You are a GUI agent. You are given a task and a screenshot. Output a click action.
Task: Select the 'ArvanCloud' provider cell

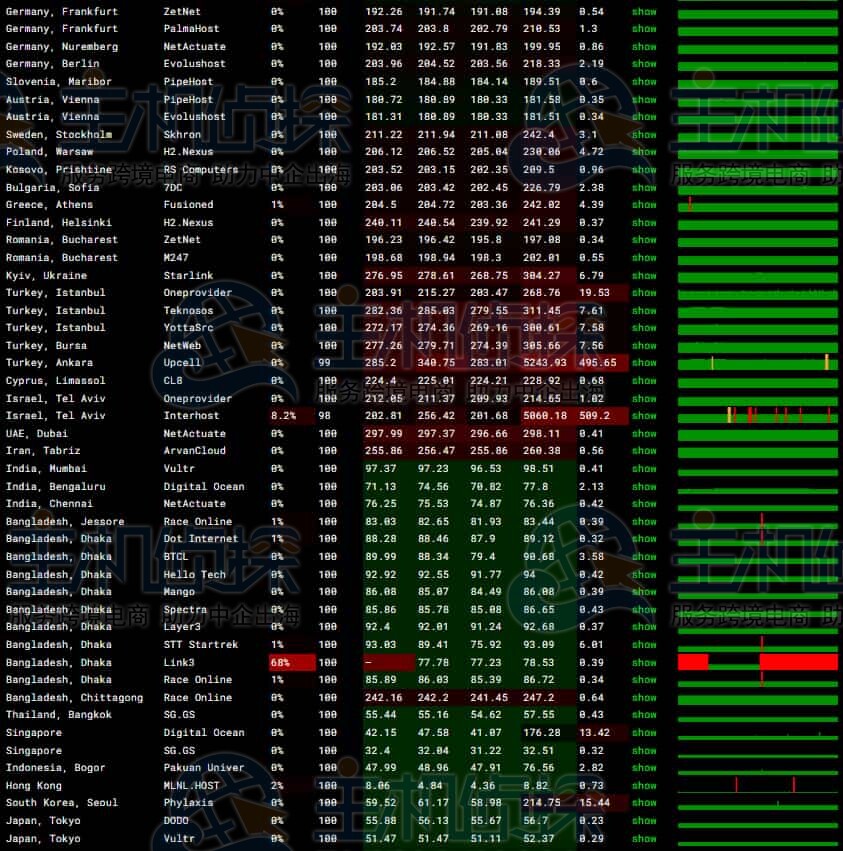(x=194, y=451)
